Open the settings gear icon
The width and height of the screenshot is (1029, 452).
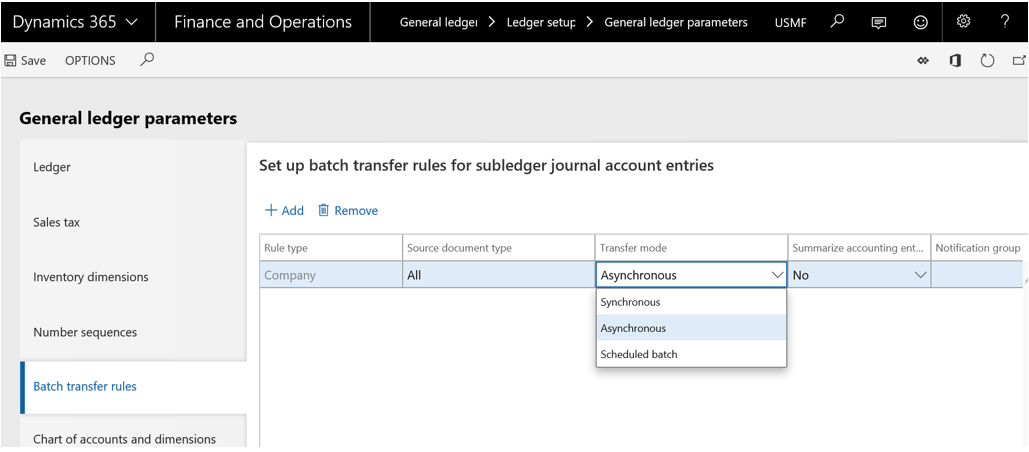click(963, 21)
